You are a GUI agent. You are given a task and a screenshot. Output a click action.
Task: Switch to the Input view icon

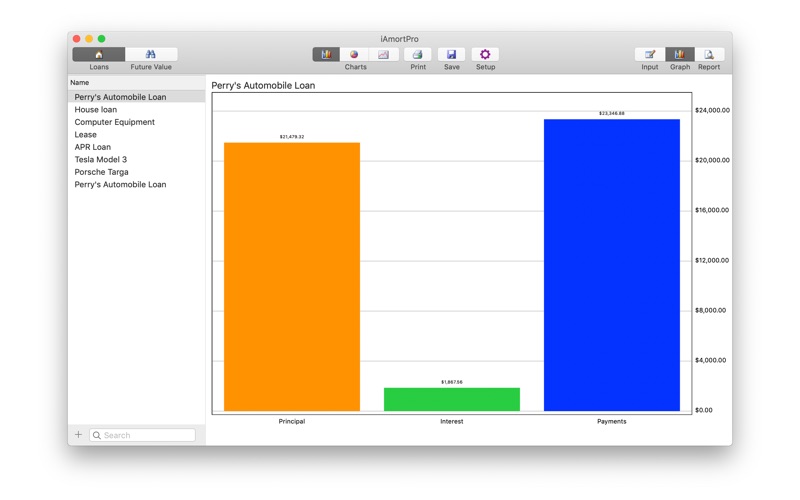649,54
